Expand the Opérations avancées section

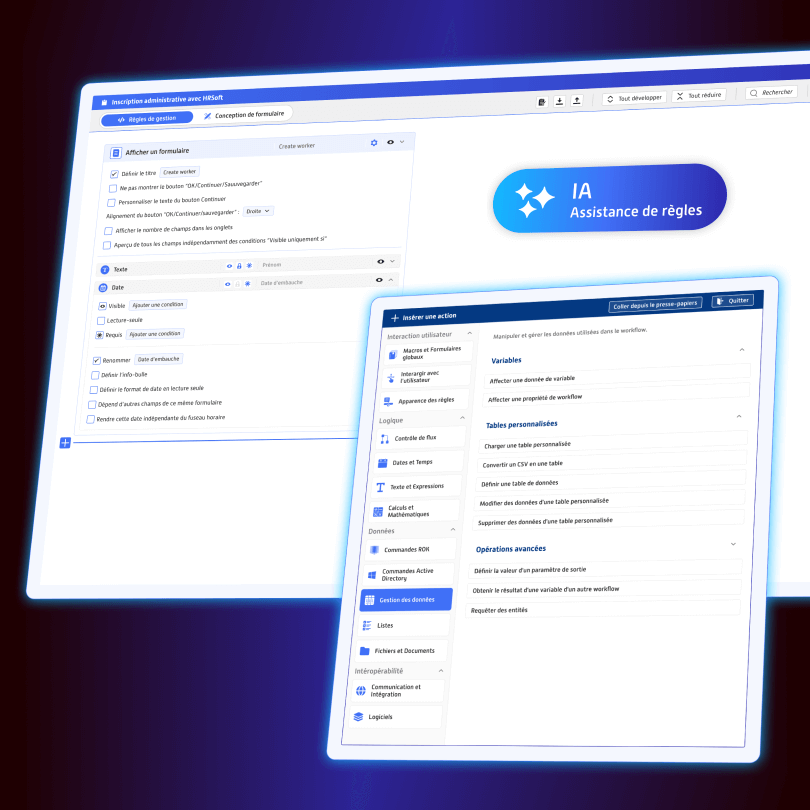click(733, 544)
